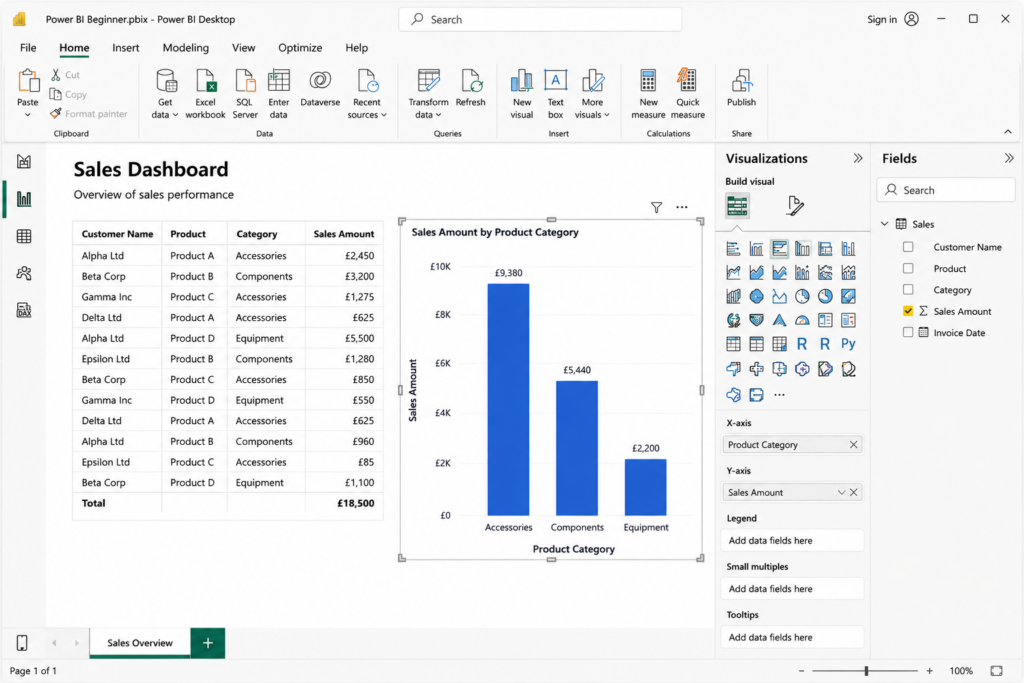Open the DAX query view icon
Viewport: 1024px width, 683px height.
[x=24, y=310]
